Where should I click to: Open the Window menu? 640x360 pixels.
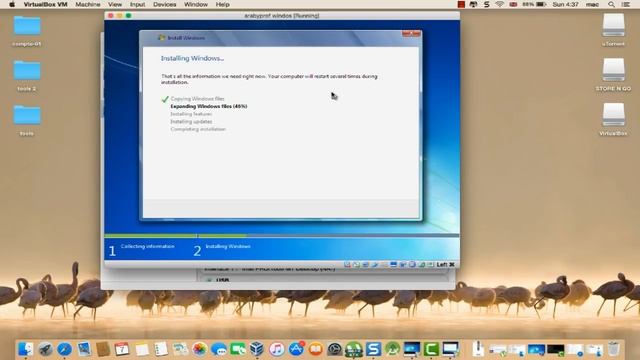pos(196,4)
